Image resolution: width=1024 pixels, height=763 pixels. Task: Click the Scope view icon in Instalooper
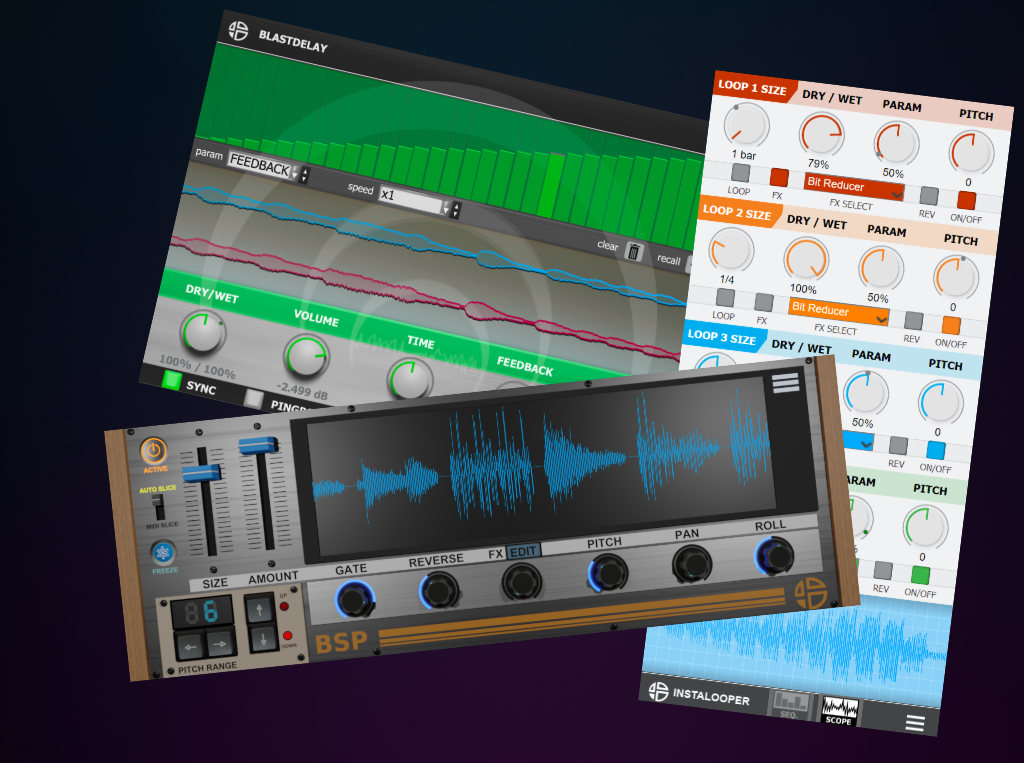839,710
